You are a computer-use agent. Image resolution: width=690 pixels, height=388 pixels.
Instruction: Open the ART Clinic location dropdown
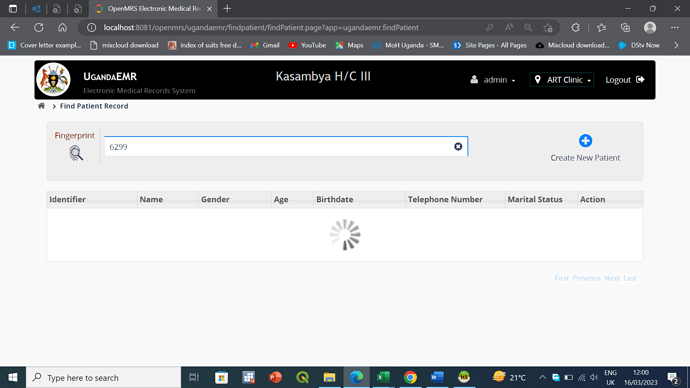562,80
